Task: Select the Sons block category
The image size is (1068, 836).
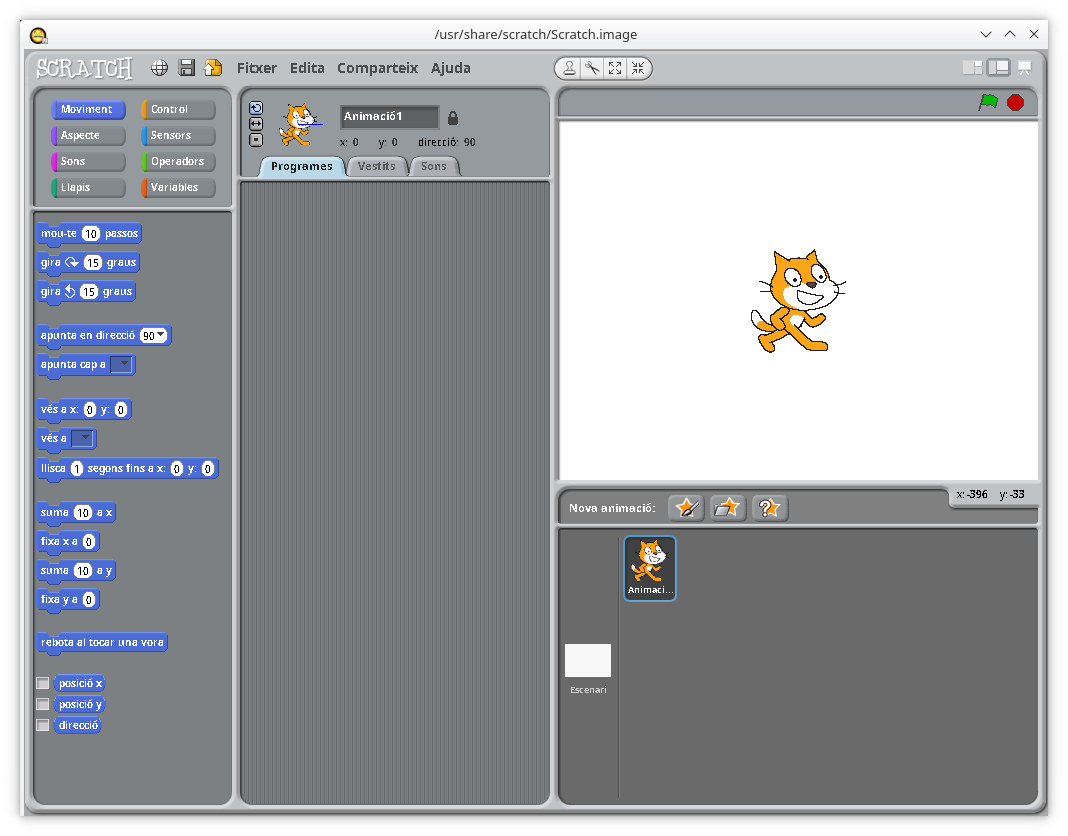Action: pos(88,161)
